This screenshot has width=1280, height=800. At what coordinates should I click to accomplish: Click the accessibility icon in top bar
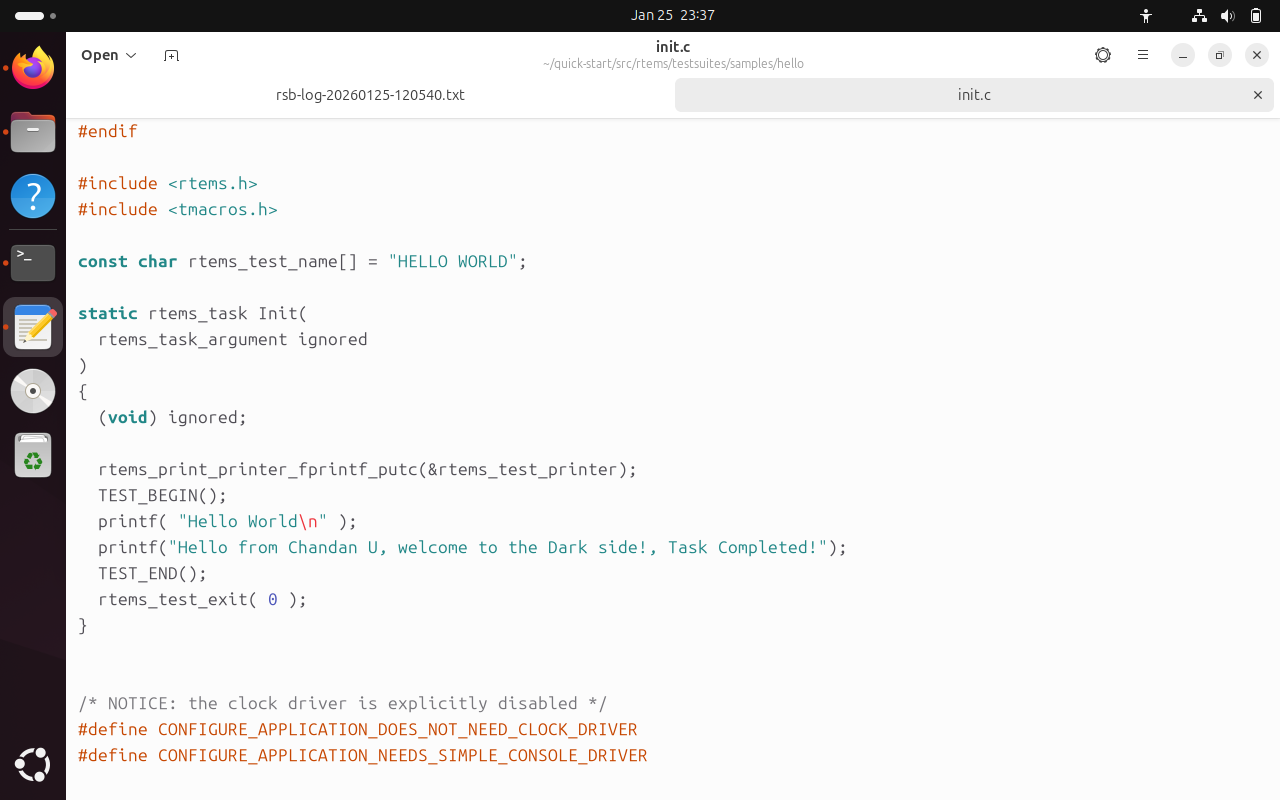pos(1146,16)
